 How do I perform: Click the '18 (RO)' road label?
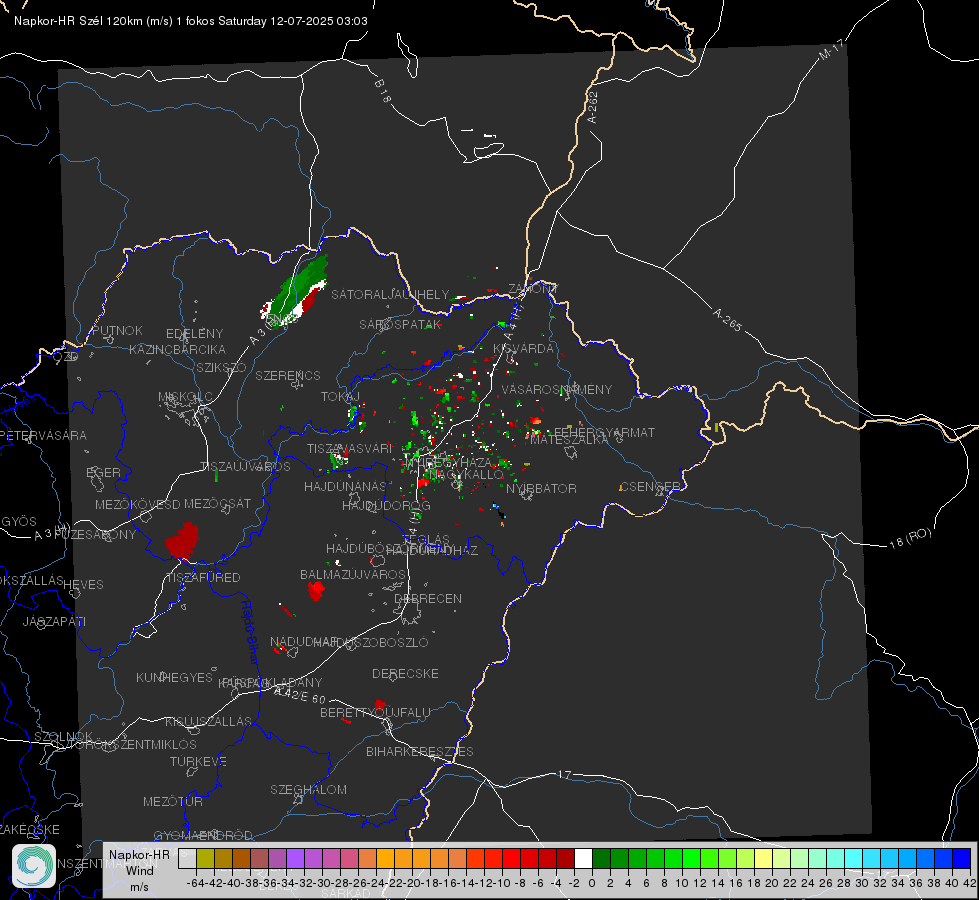[x=910, y=538]
